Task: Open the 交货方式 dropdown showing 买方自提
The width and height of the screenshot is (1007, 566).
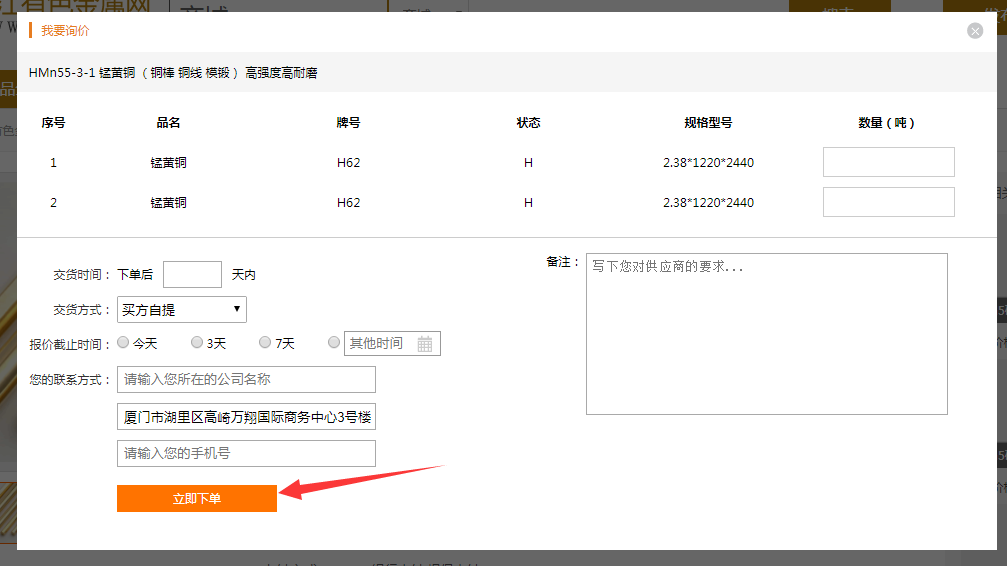Action: (x=182, y=310)
